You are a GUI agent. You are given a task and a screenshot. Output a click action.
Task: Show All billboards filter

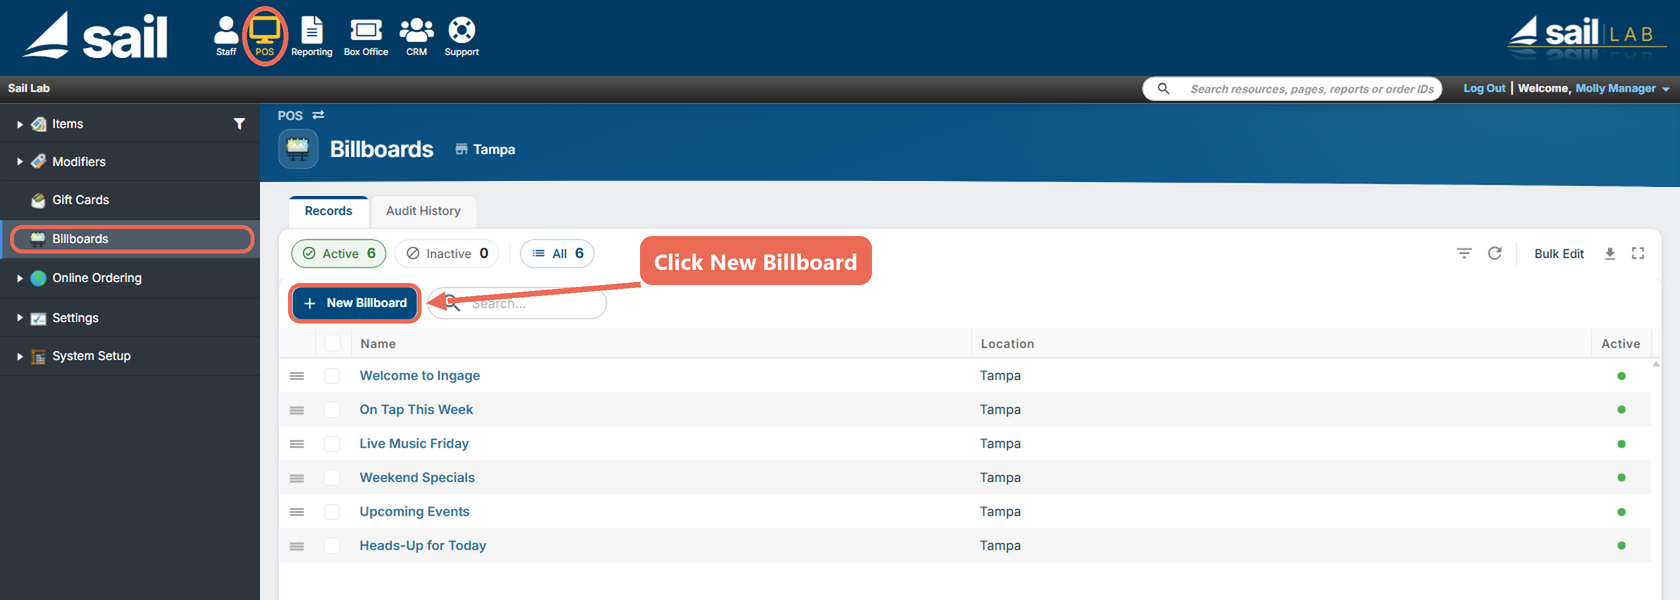pos(557,254)
